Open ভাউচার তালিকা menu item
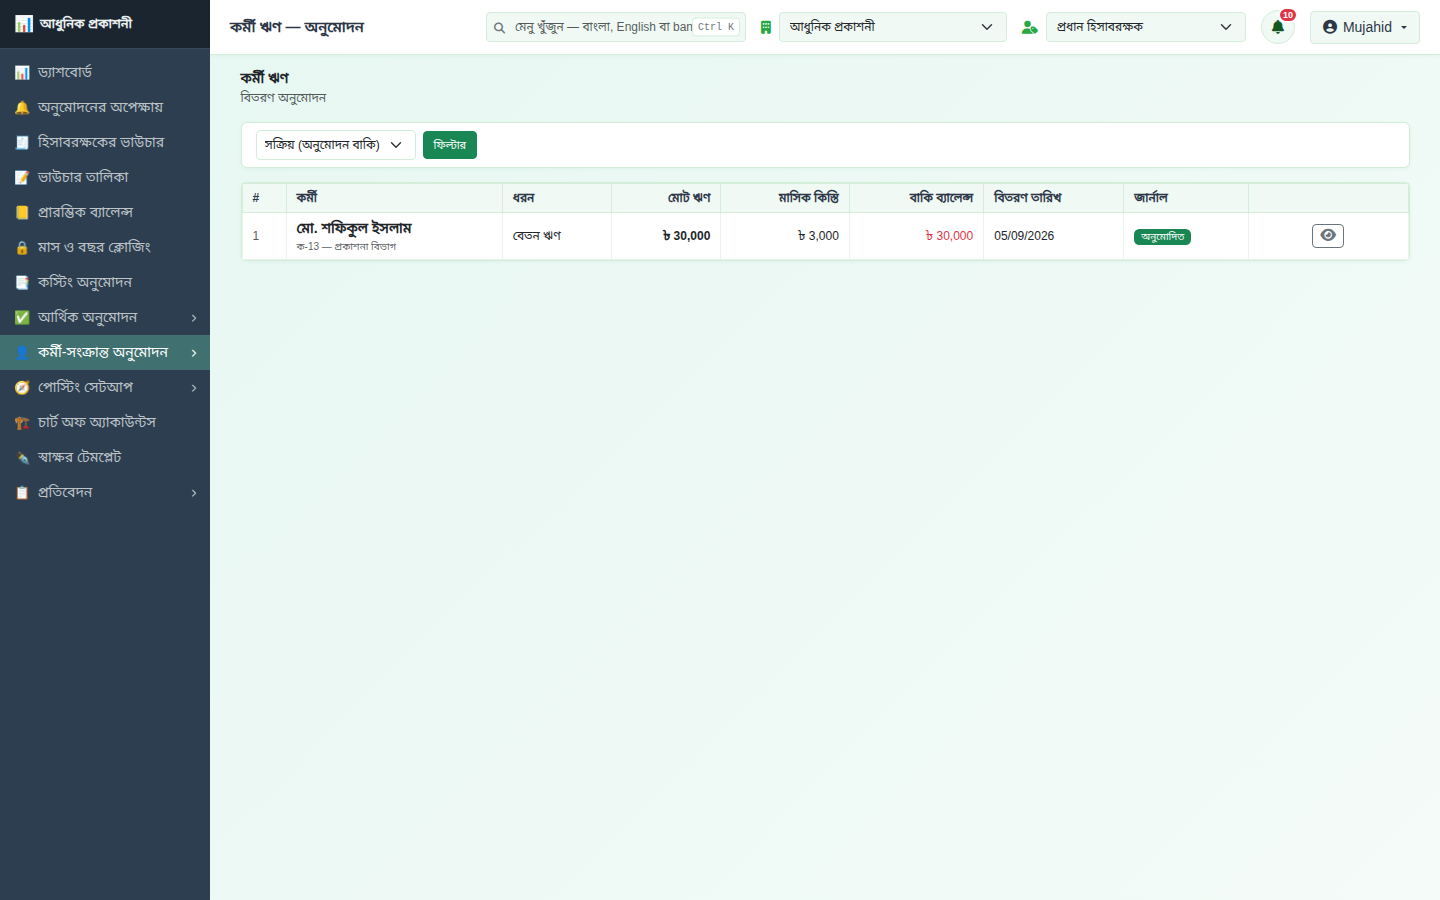This screenshot has height=900, width=1440. (x=105, y=178)
